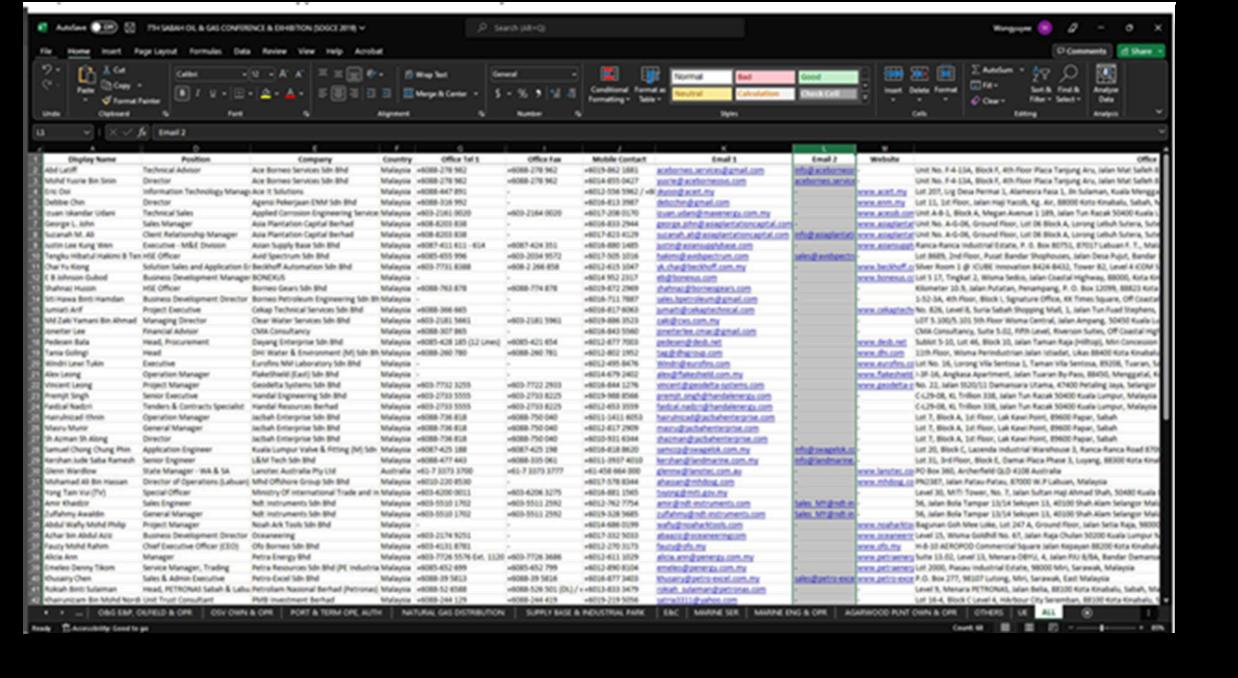Switch to the Insert tab

click(111, 51)
